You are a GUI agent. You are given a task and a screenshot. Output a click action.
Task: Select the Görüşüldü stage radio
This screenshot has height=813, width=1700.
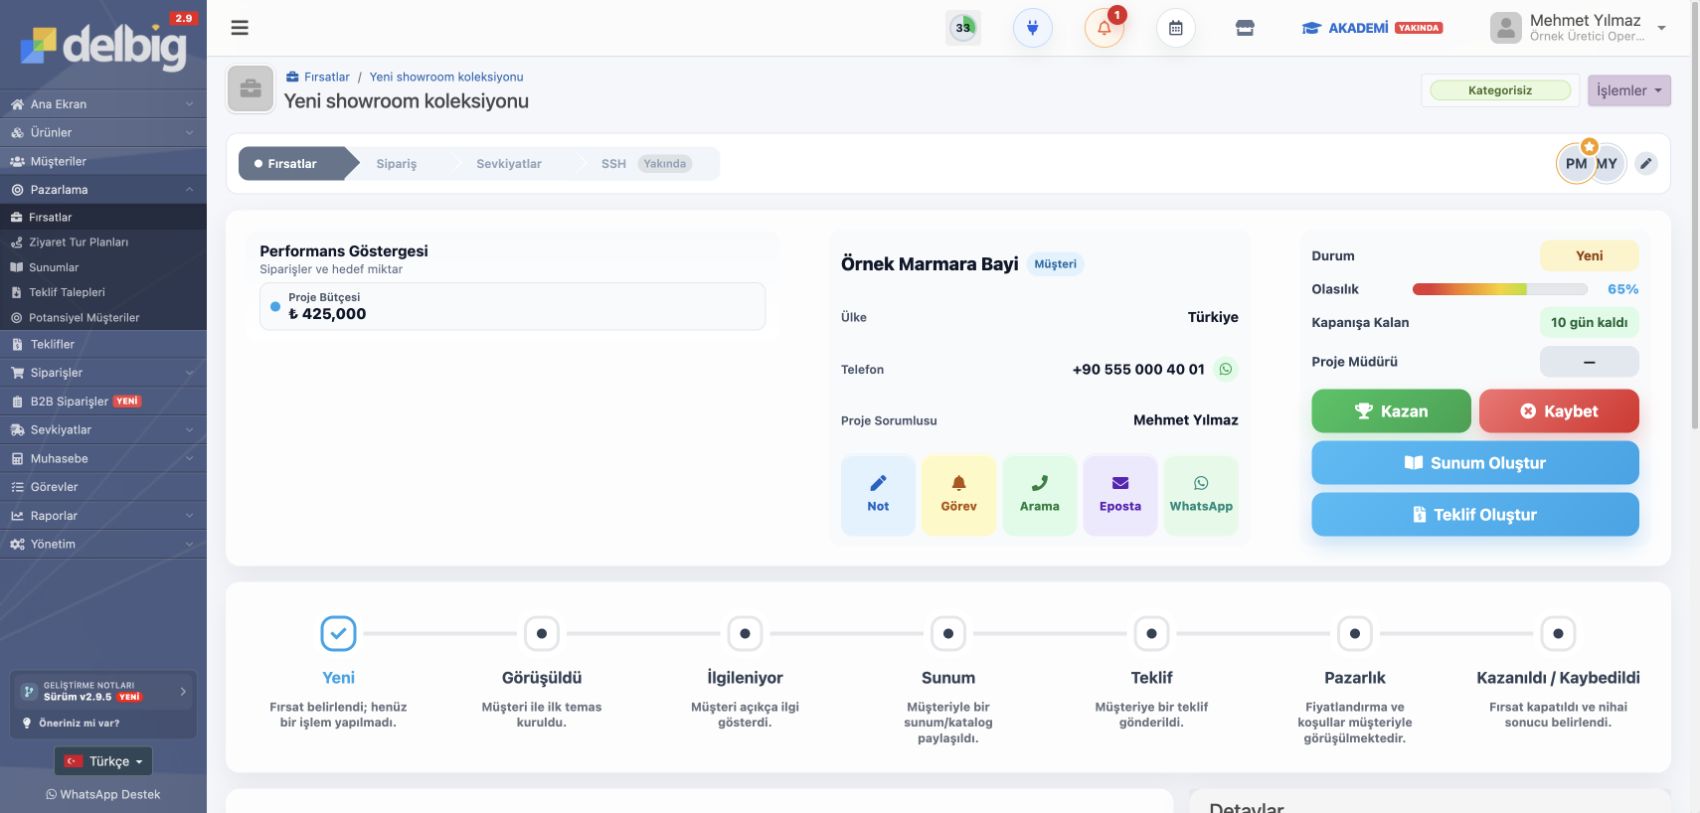click(x=542, y=633)
